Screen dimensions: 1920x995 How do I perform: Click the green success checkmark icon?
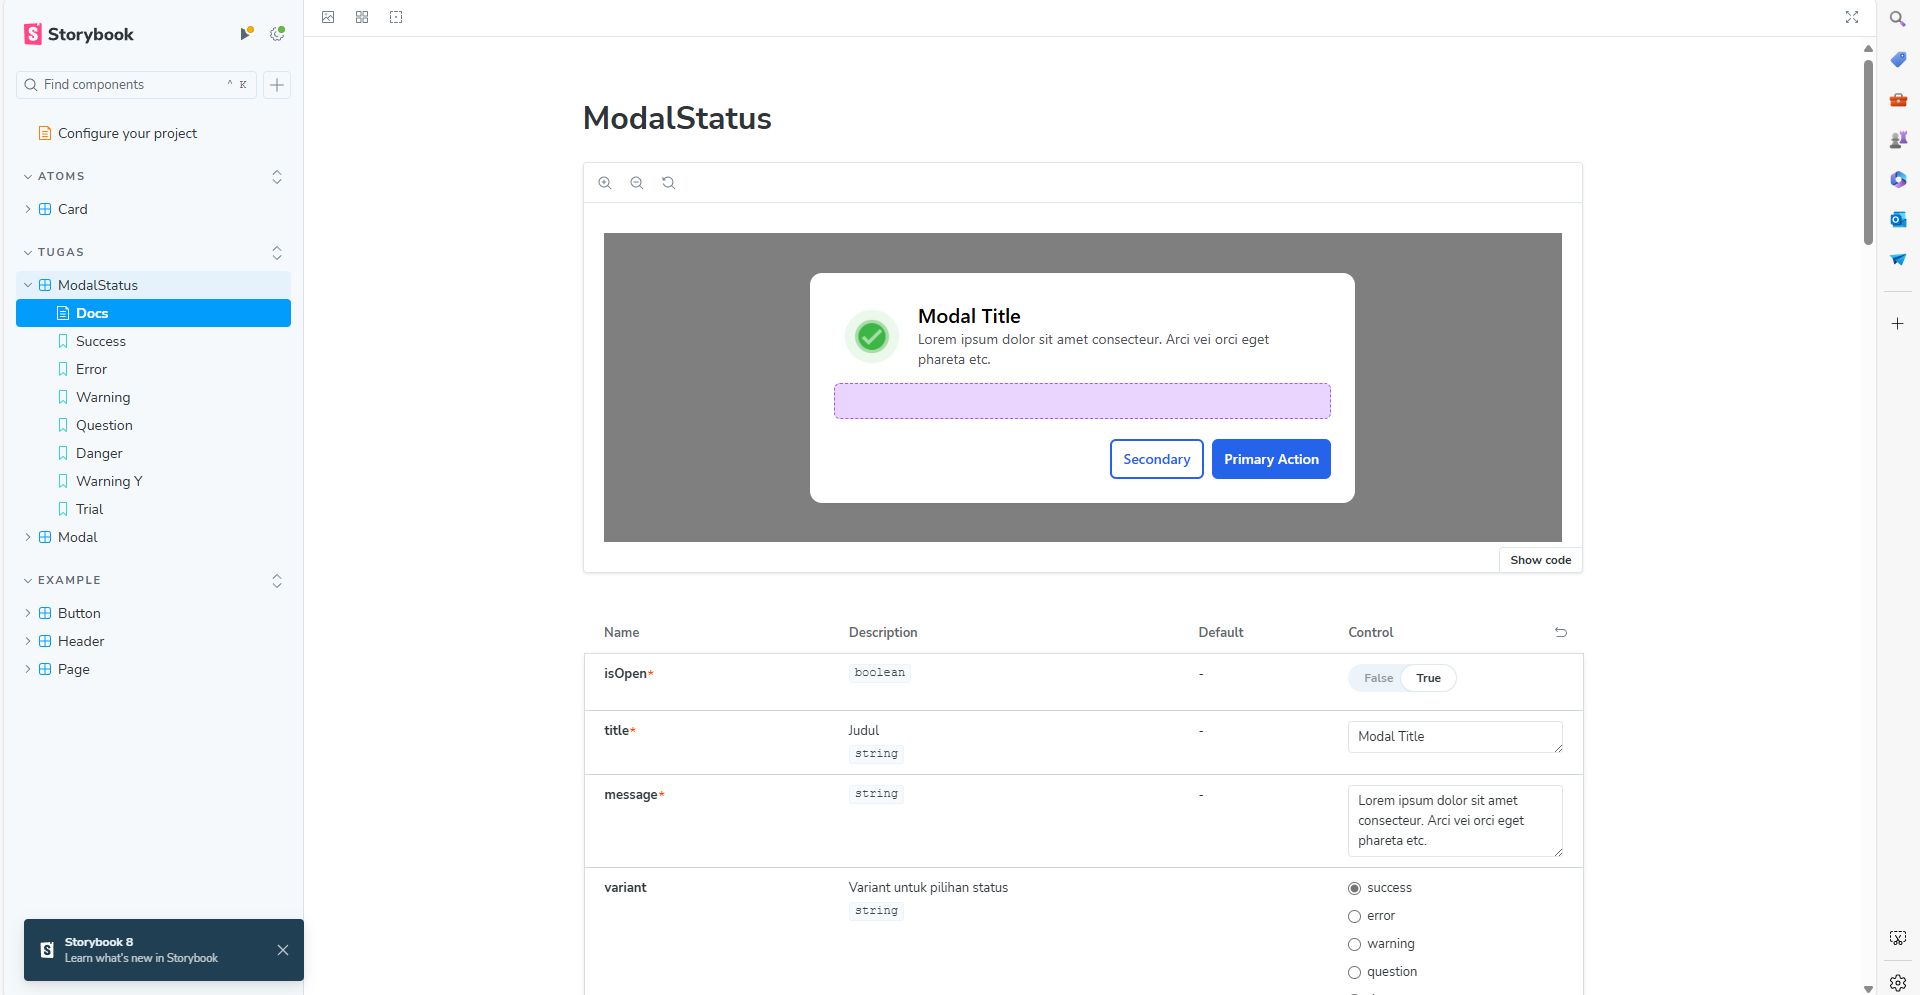[872, 337]
